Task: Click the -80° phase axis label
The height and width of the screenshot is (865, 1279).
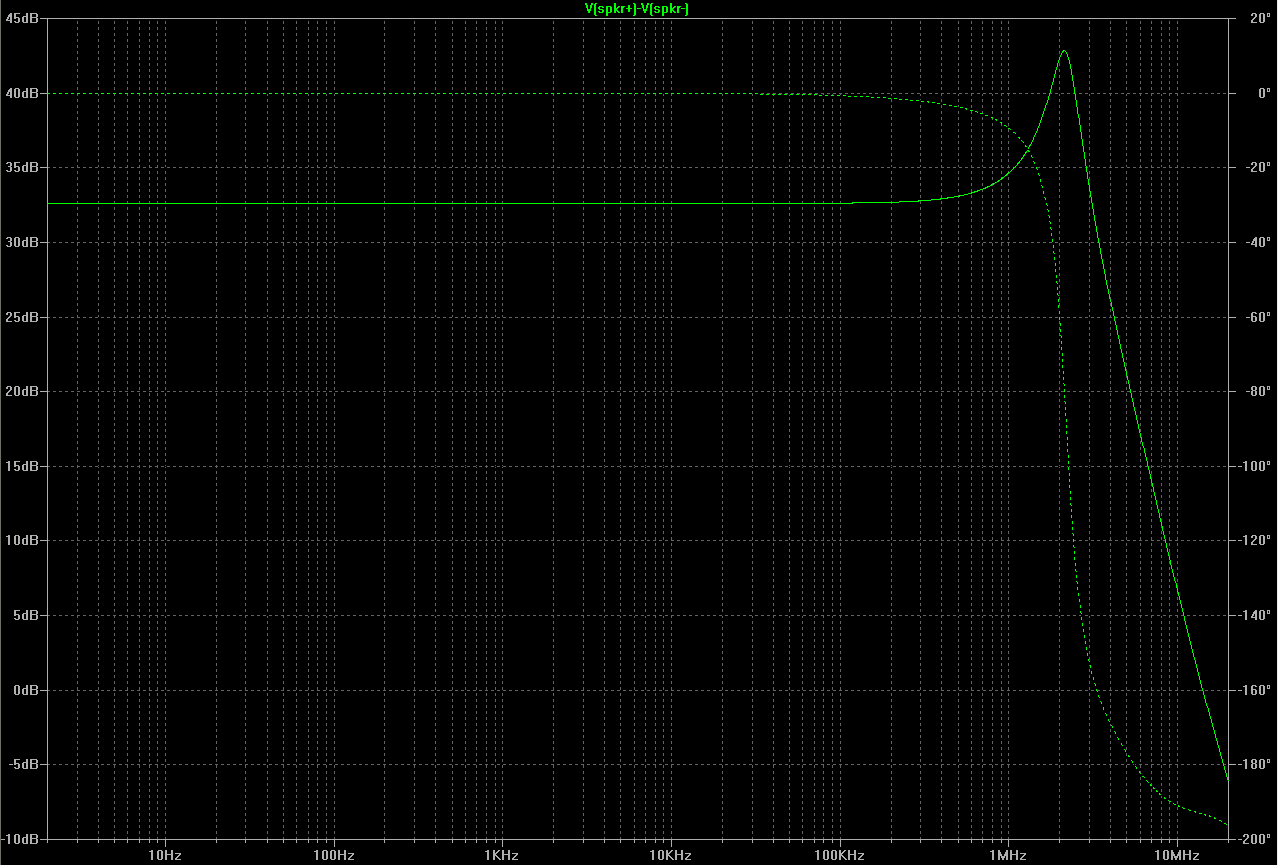Action: point(1258,391)
